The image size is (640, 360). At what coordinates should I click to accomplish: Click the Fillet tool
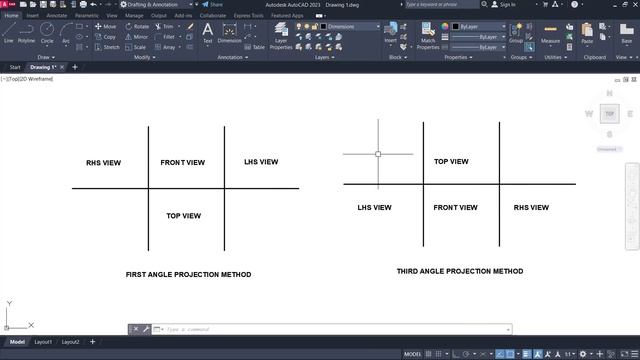pos(165,37)
